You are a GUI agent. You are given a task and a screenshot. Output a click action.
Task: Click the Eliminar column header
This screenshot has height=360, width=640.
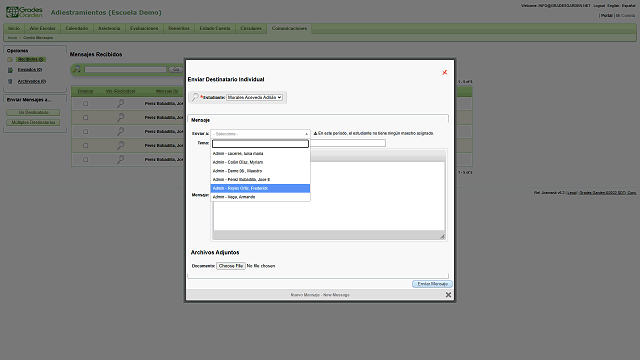tap(86, 91)
